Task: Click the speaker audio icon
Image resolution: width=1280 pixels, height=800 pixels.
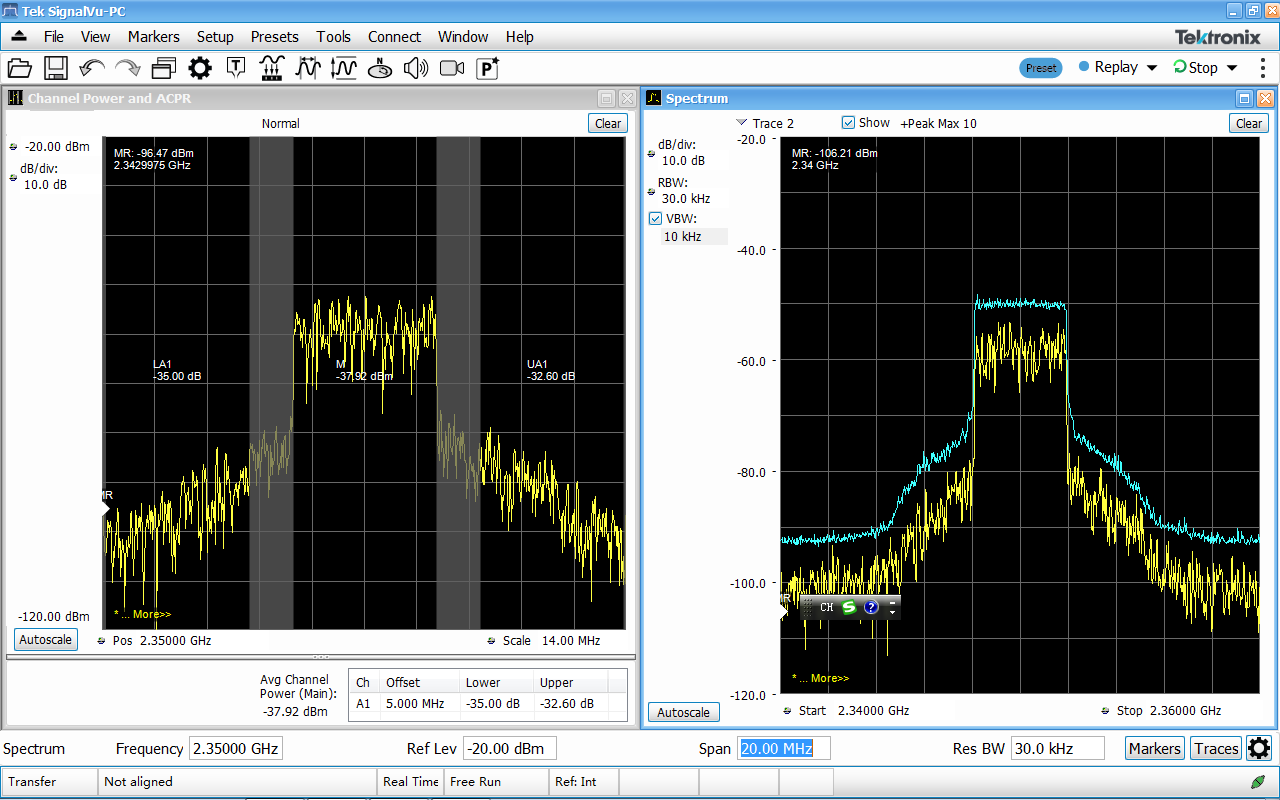Action: click(x=416, y=68)
